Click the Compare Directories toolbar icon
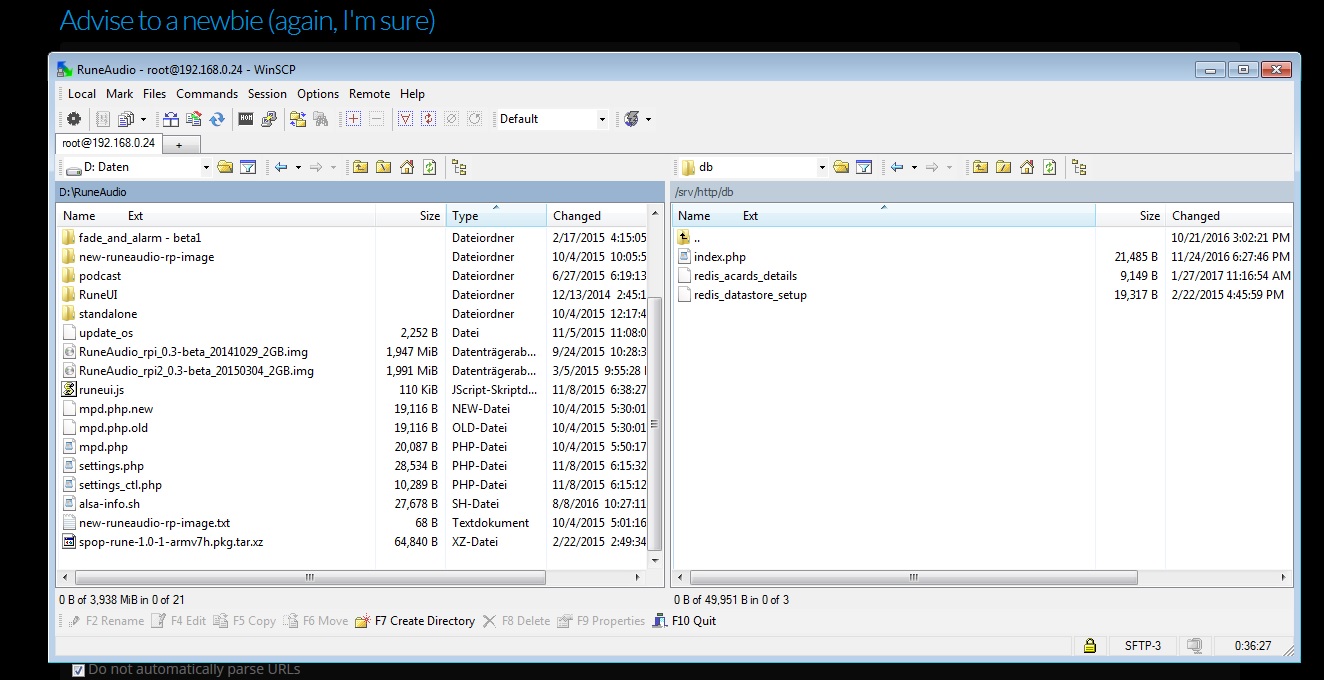The width and height of the screenshot is (1324, 680). click(x=172, y=119)
